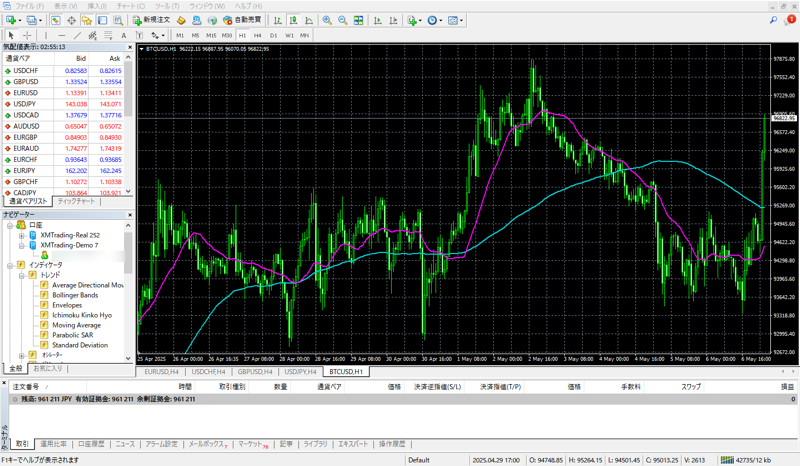Viewport: 800px width, 466px height.
Task: Toggle the 自動売買 auto trading button
Action: click(242, 20)
